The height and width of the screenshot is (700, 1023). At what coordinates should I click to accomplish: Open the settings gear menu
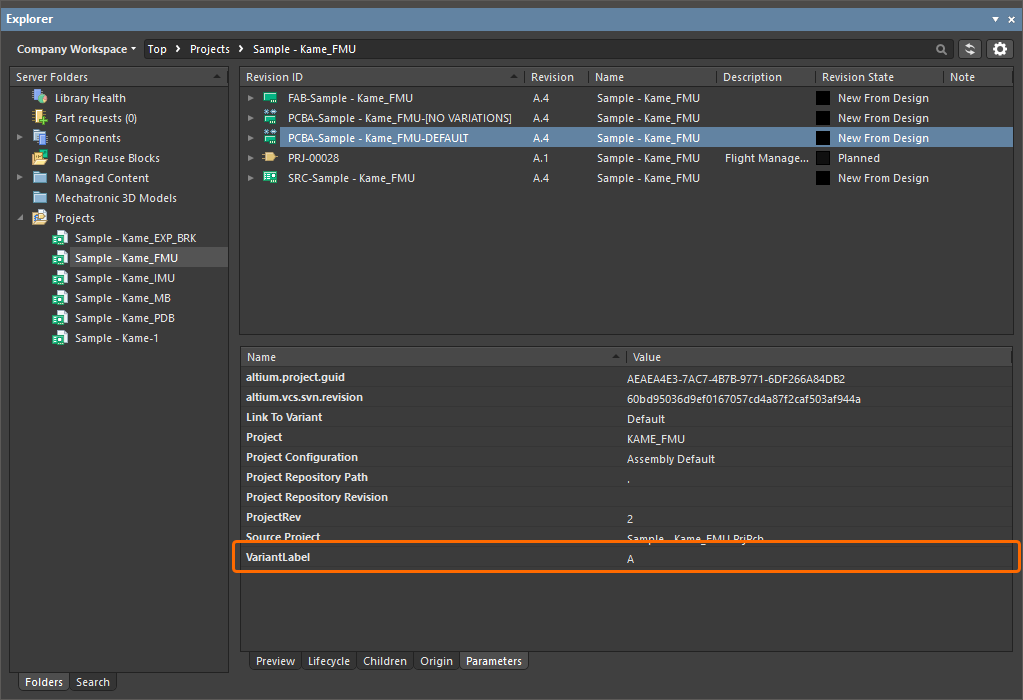click(x=999, y=49)
